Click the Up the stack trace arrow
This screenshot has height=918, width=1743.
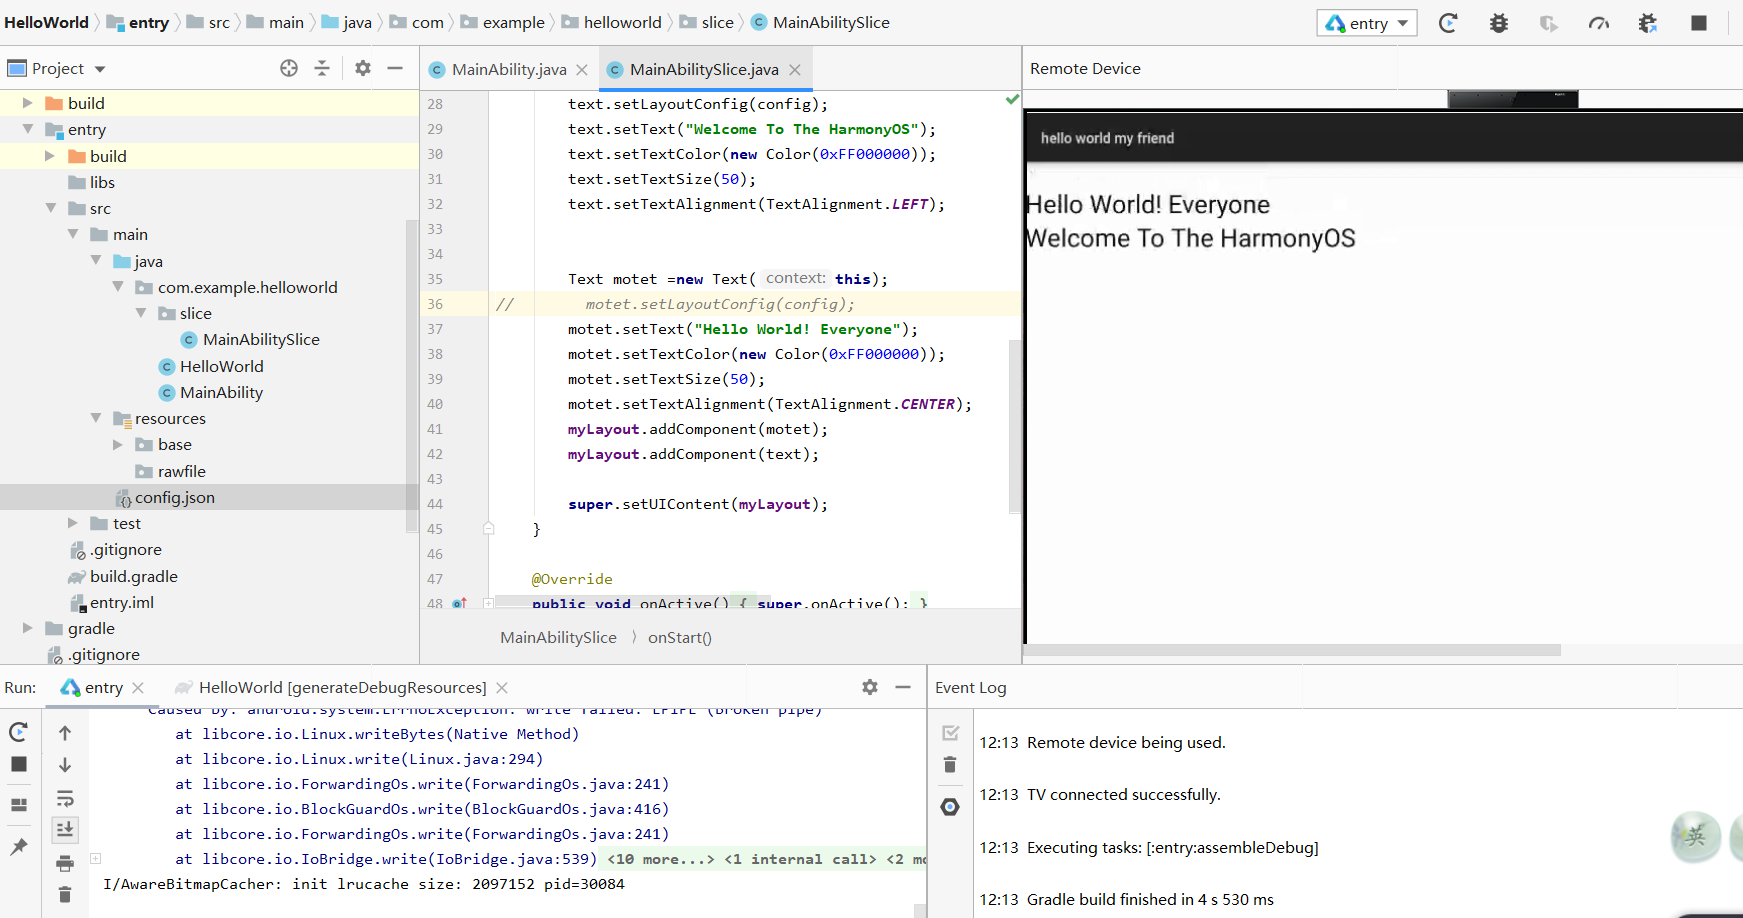65,733
